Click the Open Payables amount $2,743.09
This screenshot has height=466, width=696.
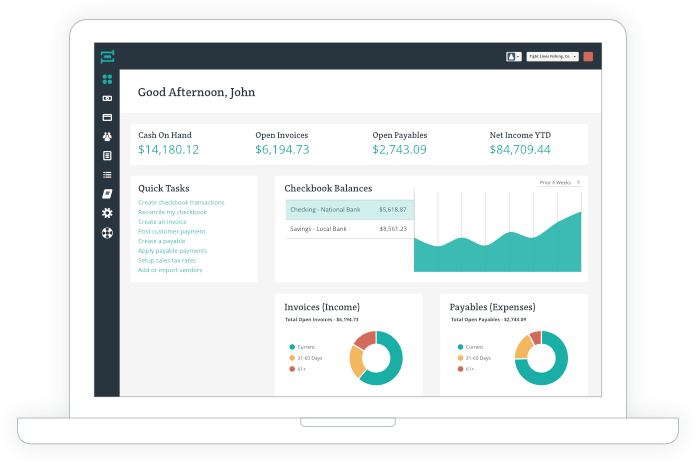(x=399, y=150)
